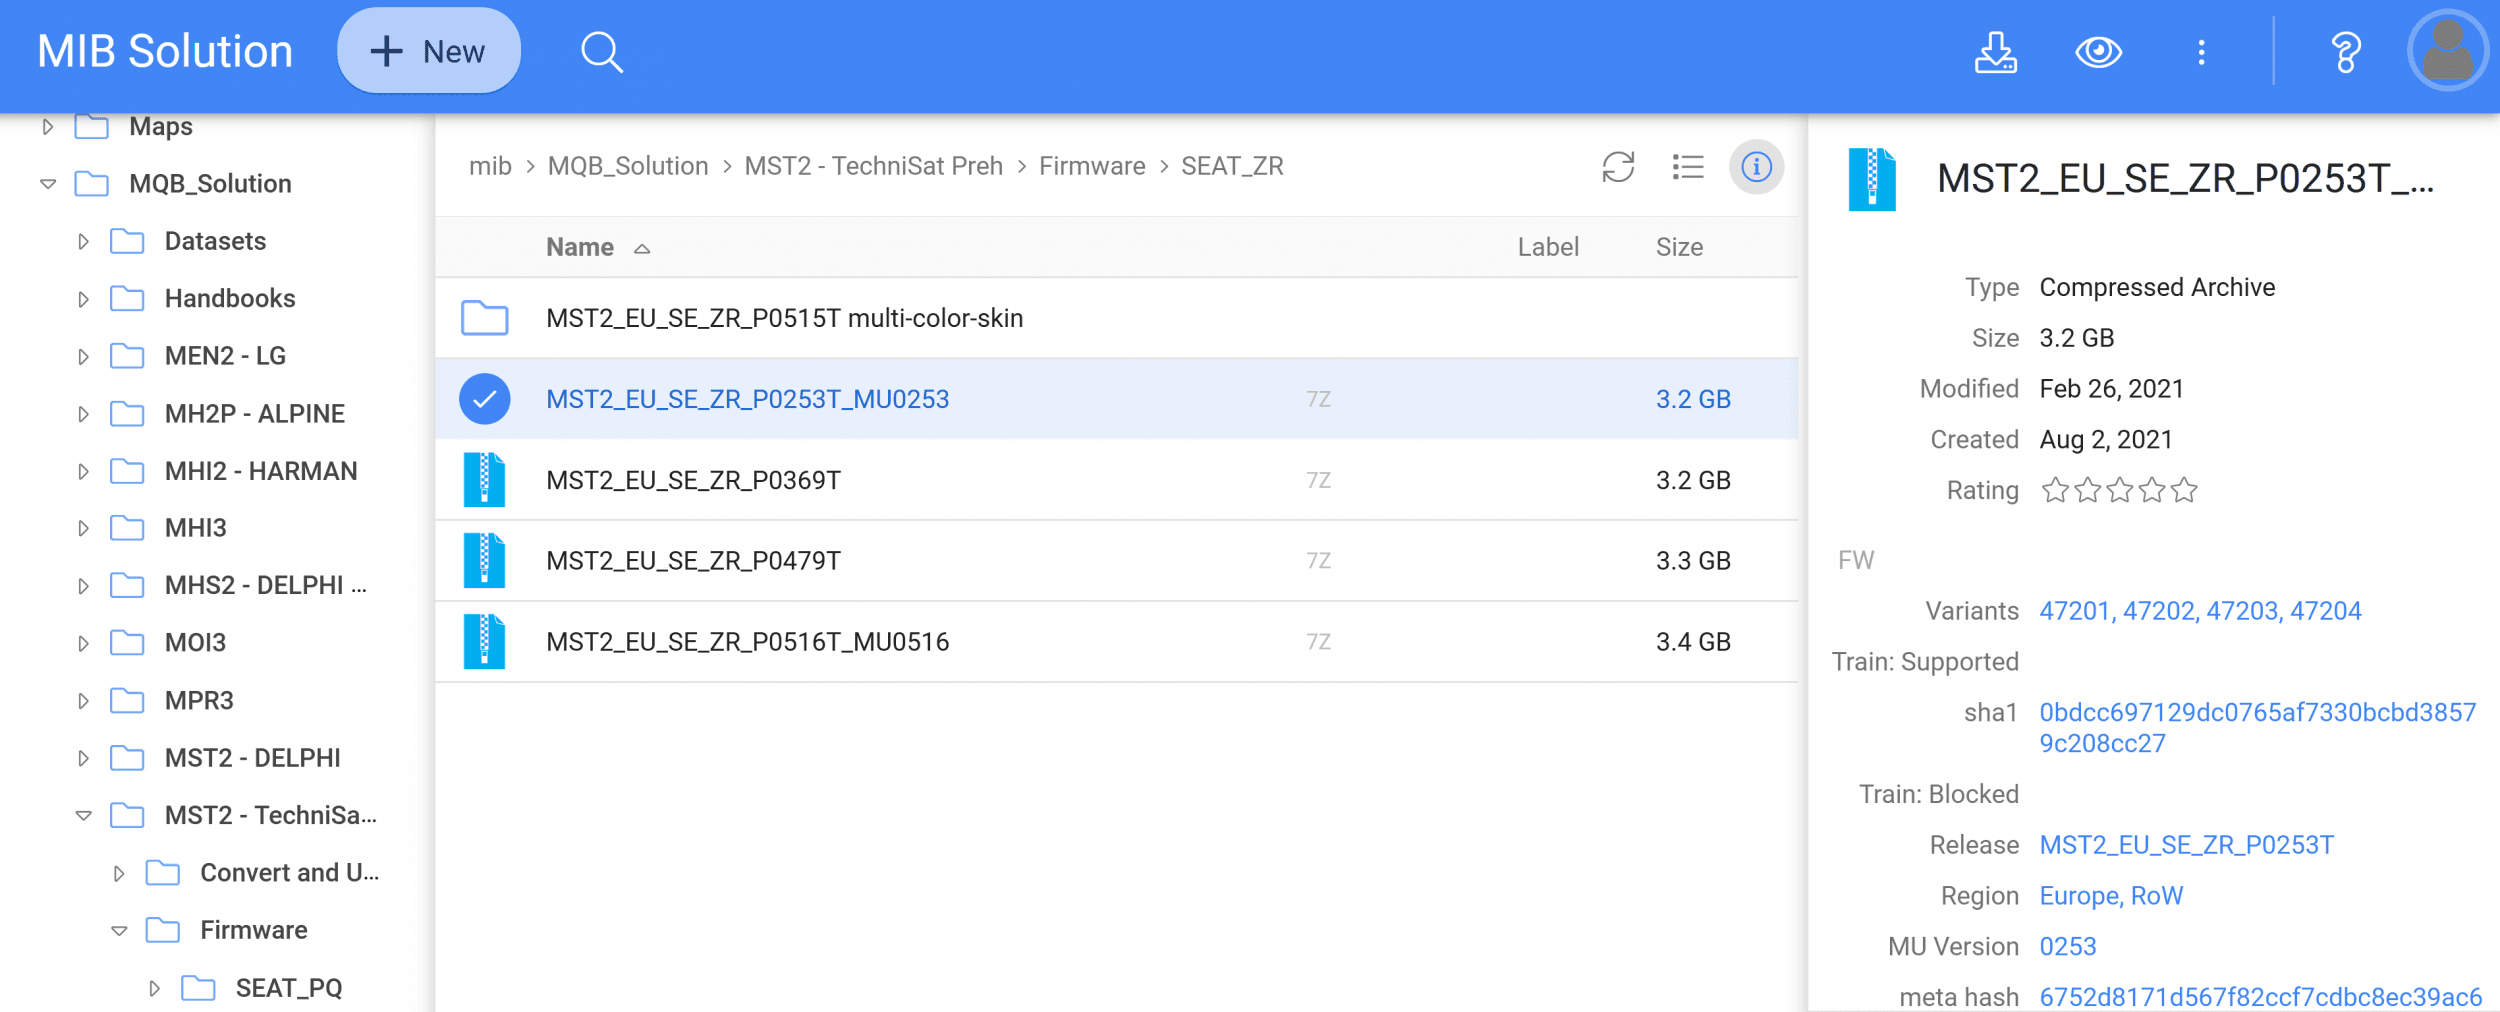Image resolution: width=2500 pixels, height=1012 pixels.
Task: Sort files by Name column
Action: 580,247
